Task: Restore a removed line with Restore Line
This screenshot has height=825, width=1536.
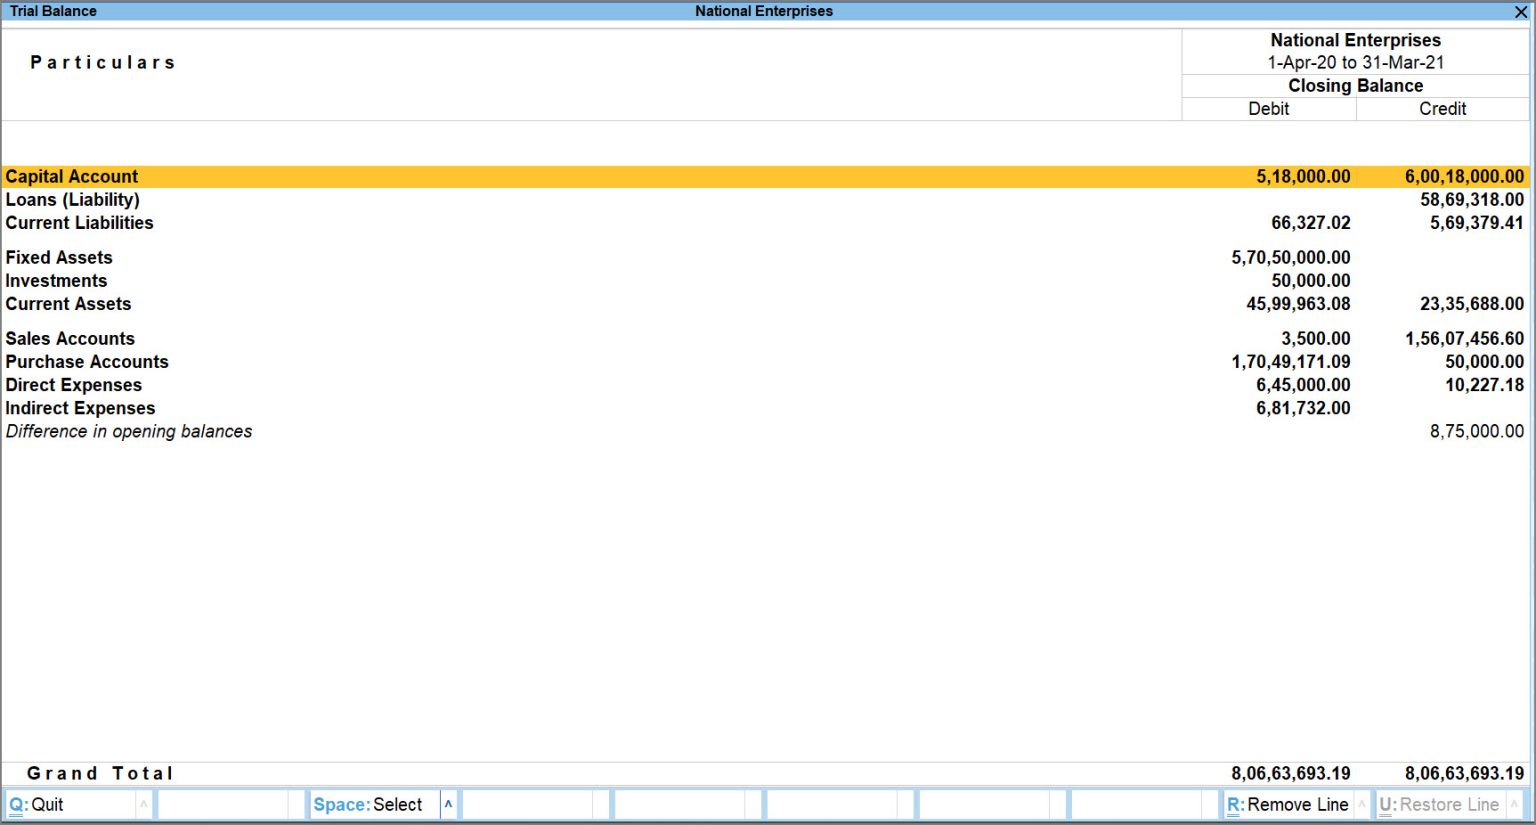Action: 1440,804
